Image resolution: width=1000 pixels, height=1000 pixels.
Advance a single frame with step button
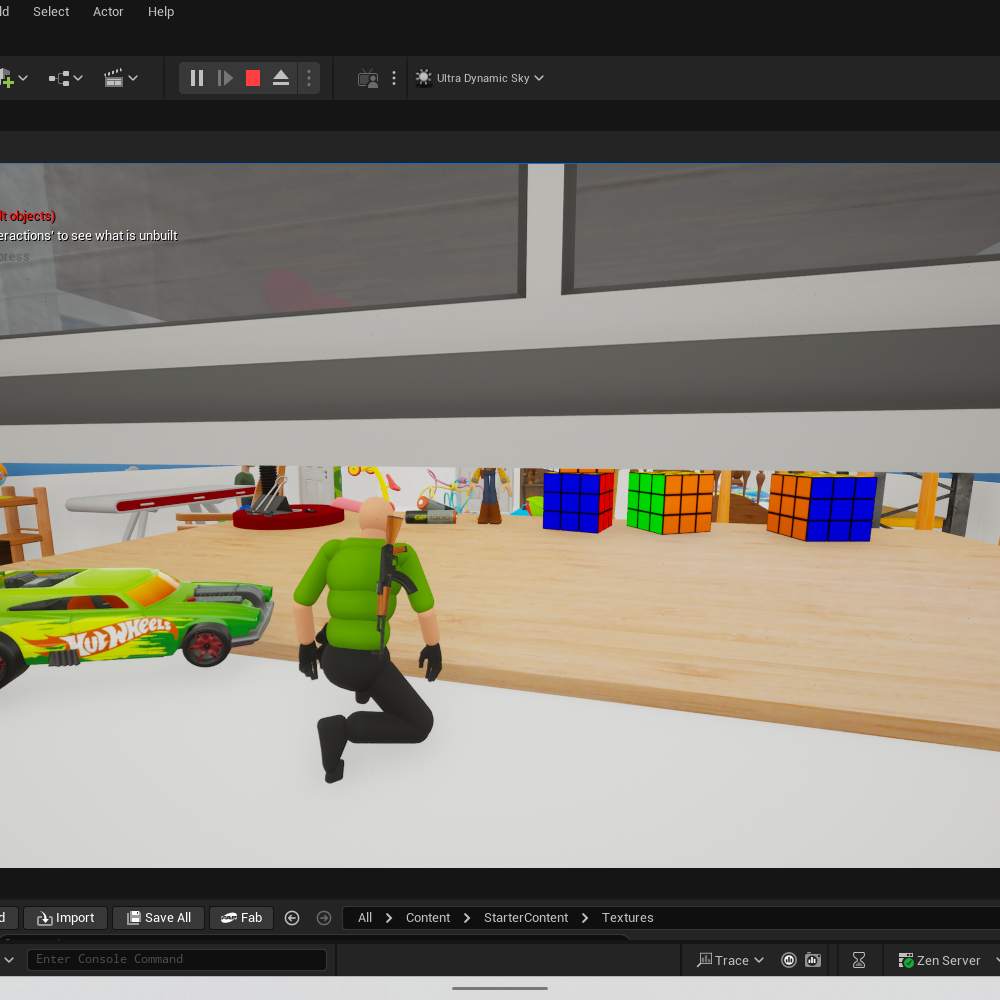(225, 78)
